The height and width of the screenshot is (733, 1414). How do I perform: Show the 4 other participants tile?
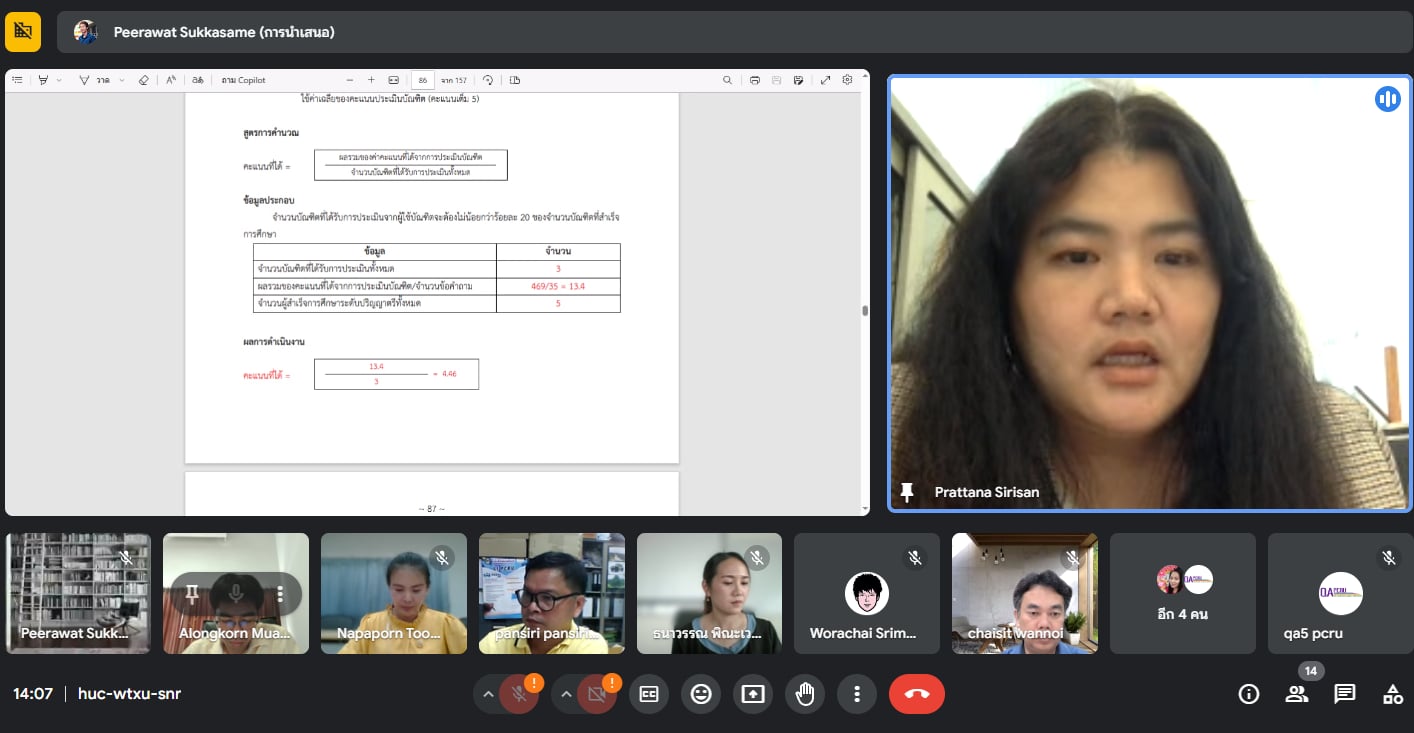pos(1182,593)
